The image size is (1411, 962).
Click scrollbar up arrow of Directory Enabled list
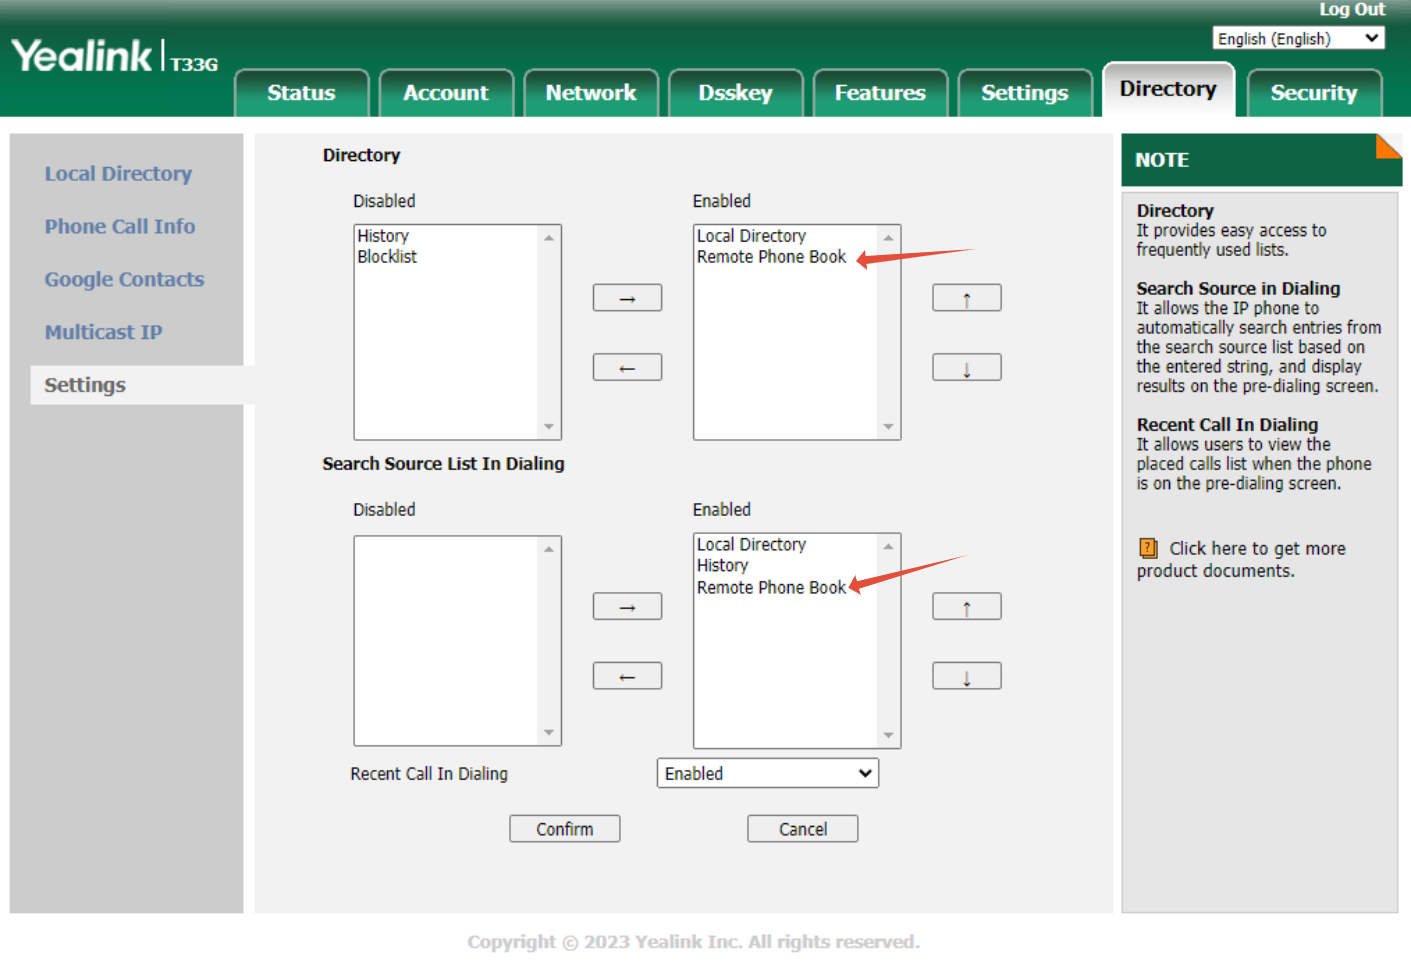[x=888, y=238]
